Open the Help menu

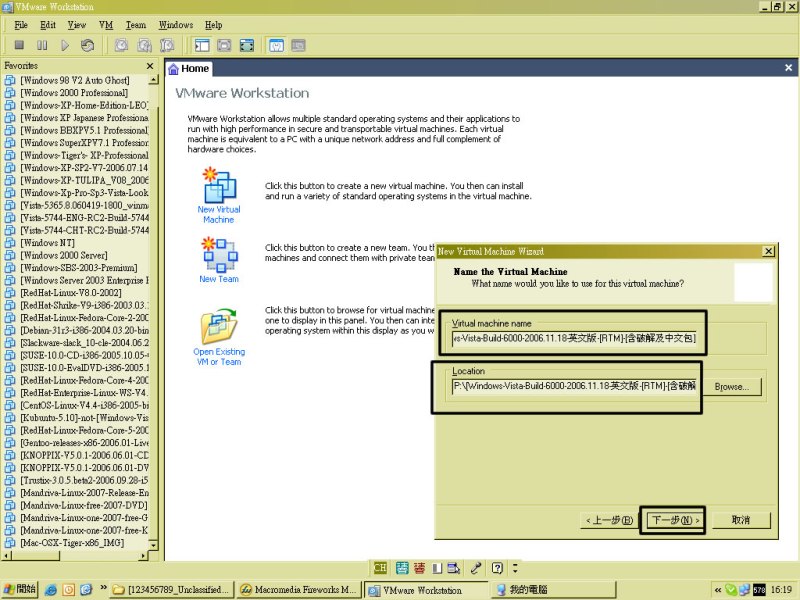pyautogui.click(x=213, y=24)
